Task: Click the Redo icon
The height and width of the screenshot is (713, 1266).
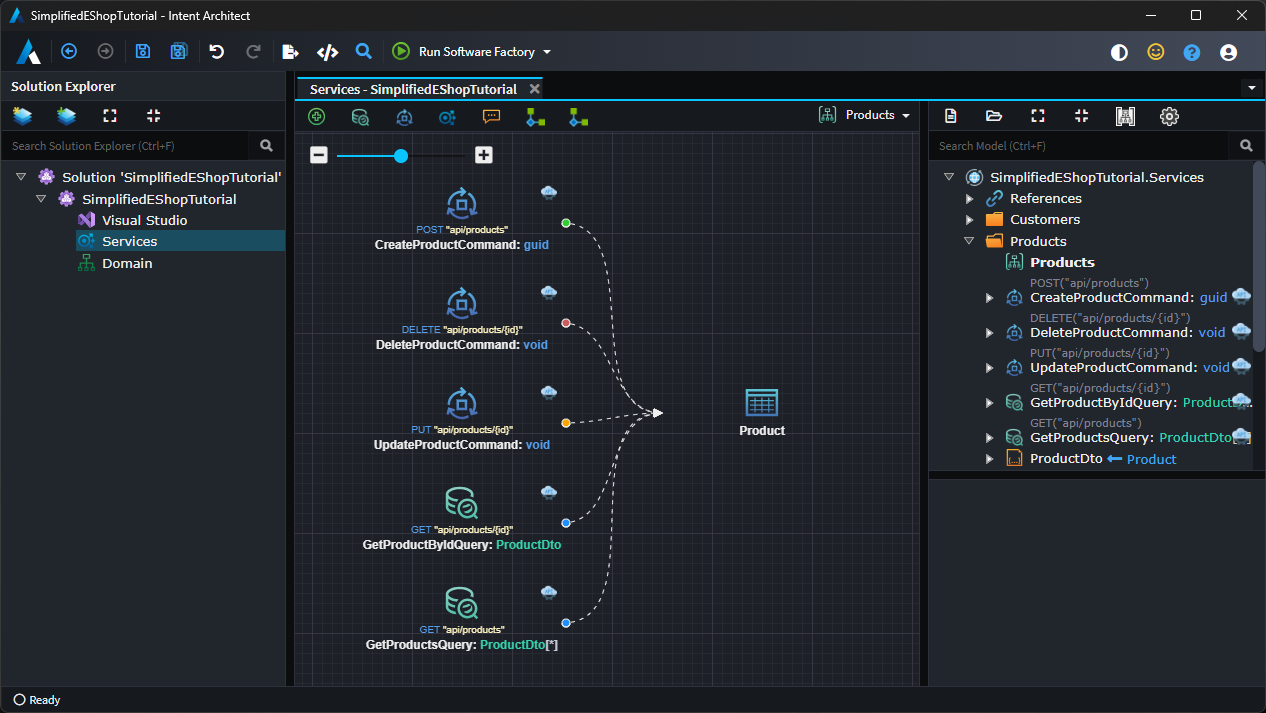Action: (253, 51)
